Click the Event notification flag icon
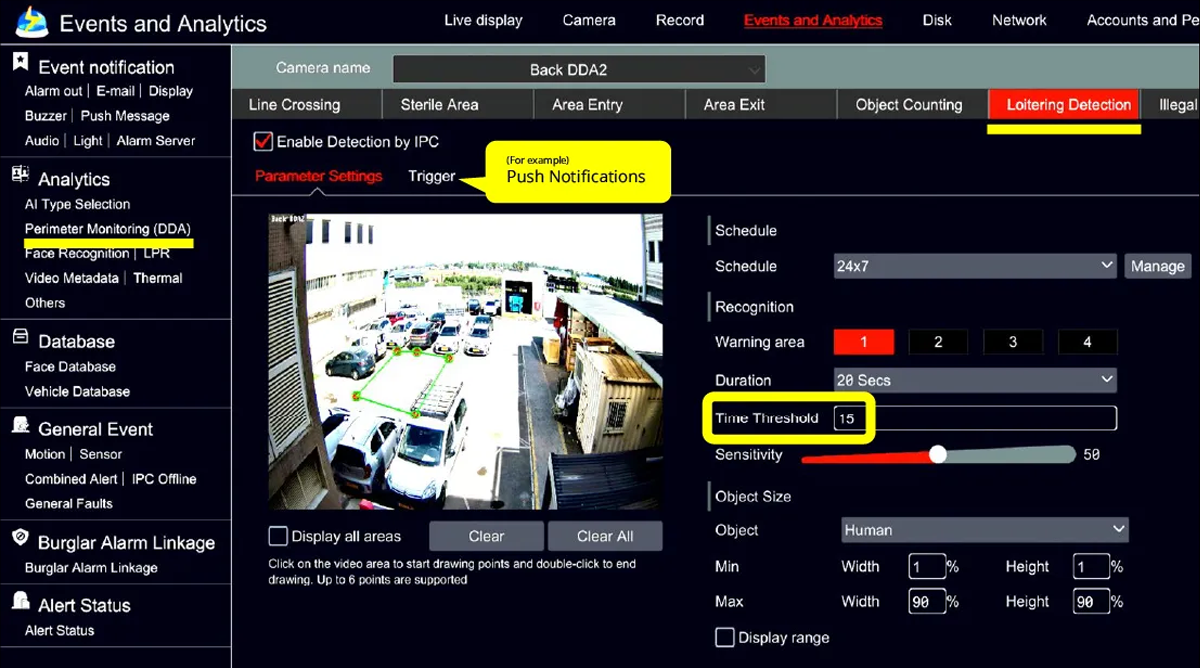1200x668 pixels. coord(20,63)
